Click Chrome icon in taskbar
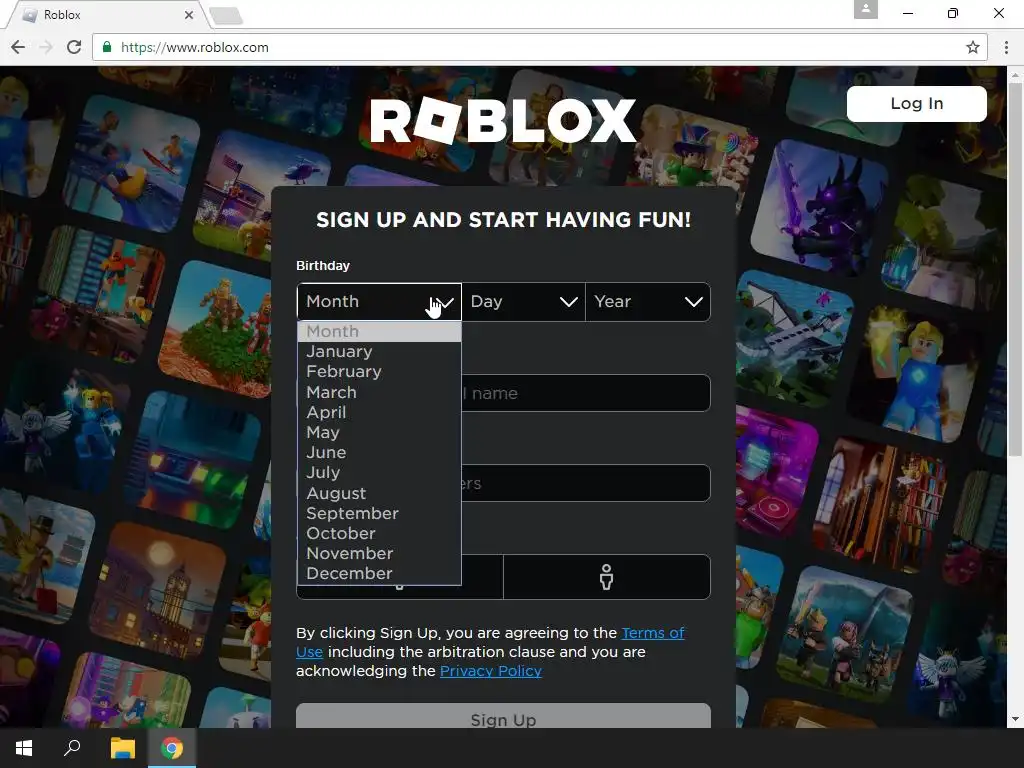 (x=172, y=748)
